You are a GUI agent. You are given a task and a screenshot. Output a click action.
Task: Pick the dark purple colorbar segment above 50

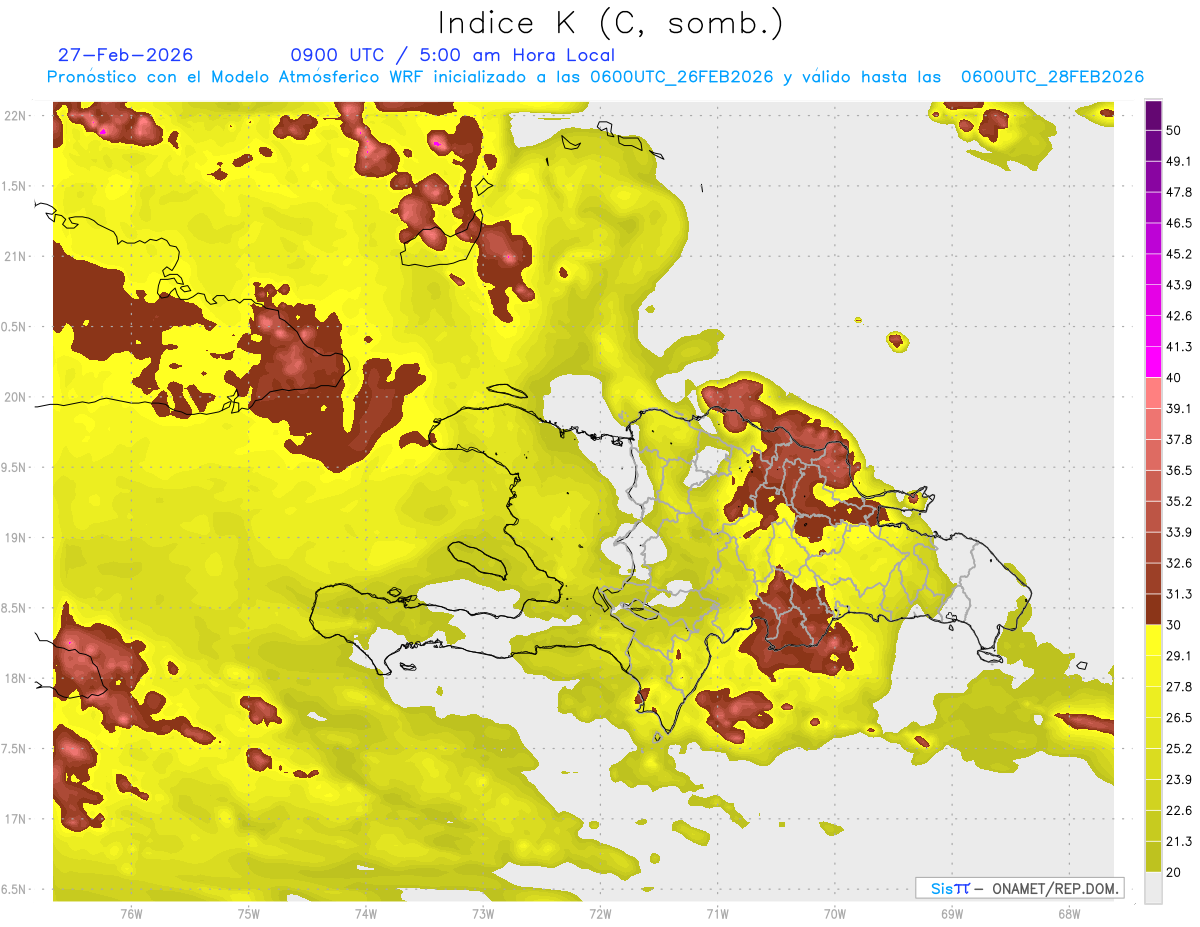pyautogui.click(x=1153, y=115)
